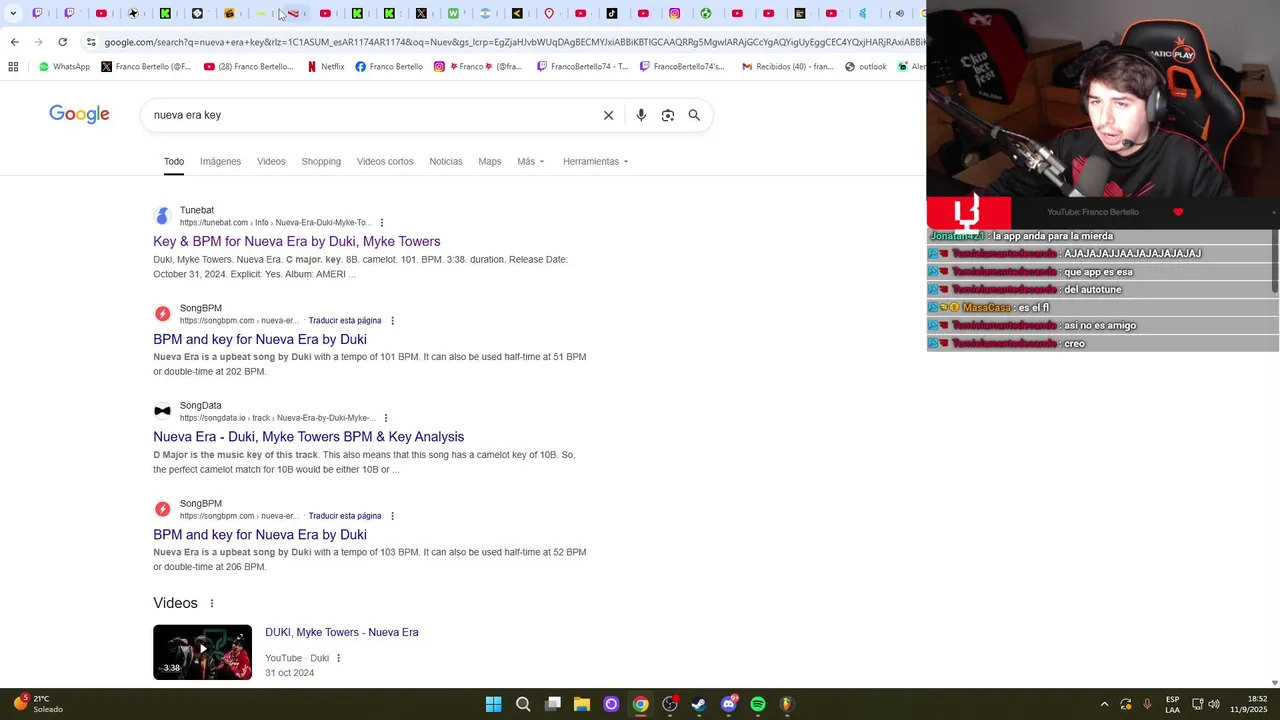Play the Nueva Era video thumbnail

202,652
